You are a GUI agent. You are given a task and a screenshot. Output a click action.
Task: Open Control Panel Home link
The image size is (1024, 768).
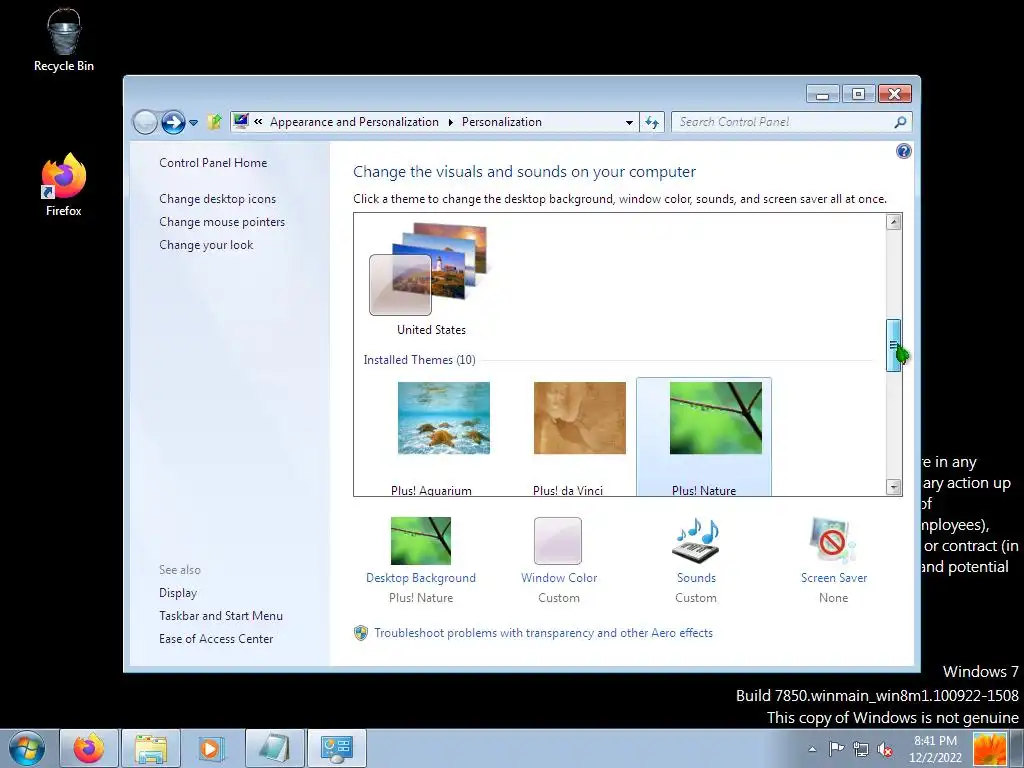(213, 163)
